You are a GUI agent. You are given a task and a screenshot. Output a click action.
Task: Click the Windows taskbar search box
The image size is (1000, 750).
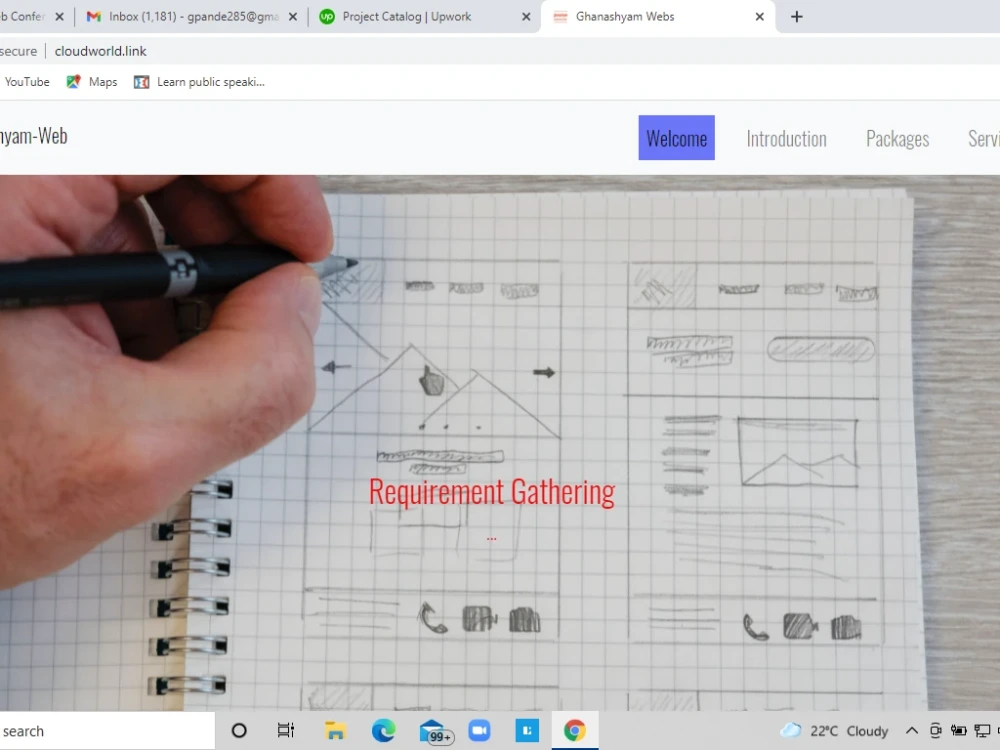point(107,731)
